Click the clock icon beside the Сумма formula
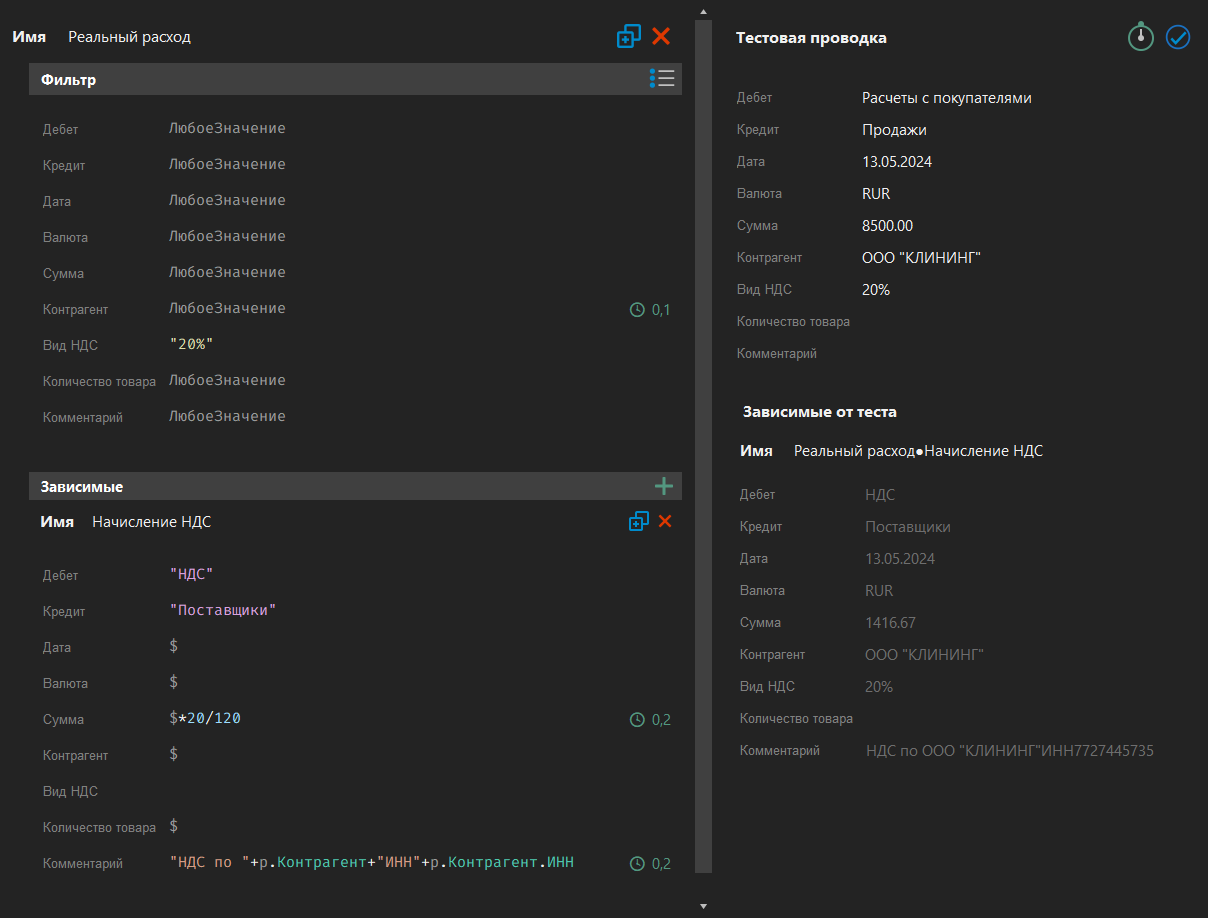The height and width of the screenshot is (918, 1208). click(x=637, y=719)
